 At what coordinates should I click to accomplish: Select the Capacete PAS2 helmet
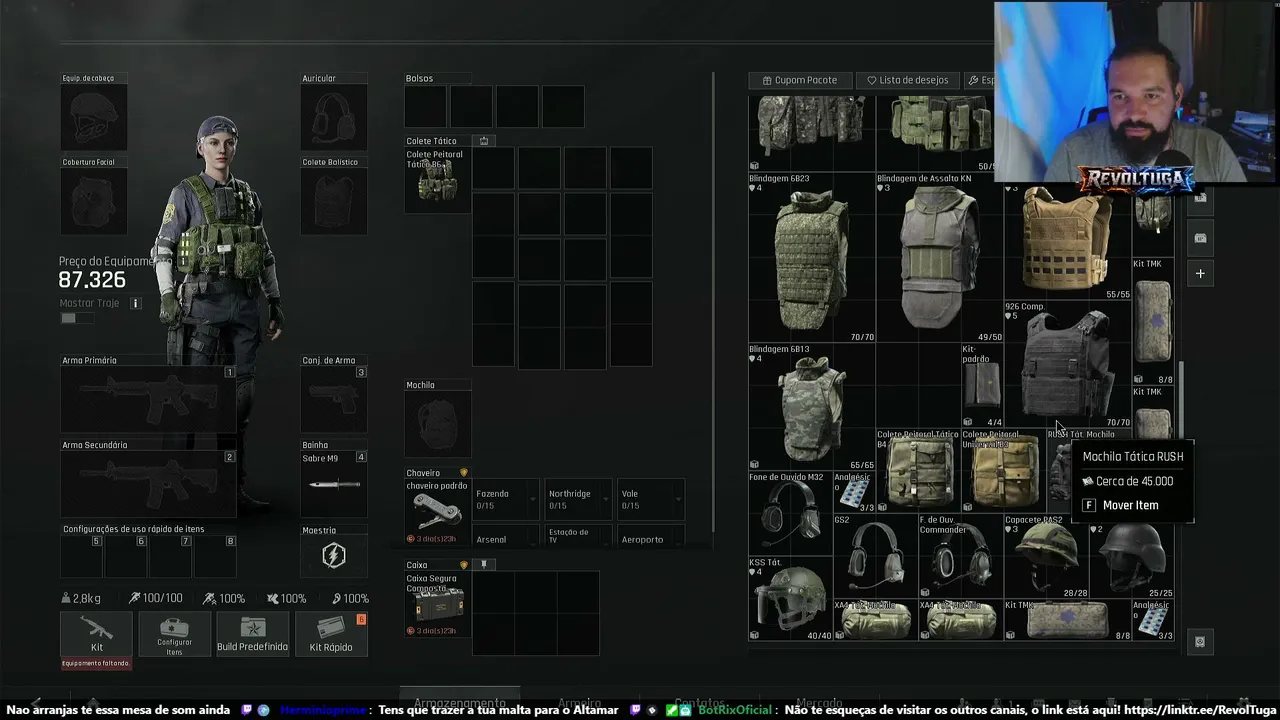(x=1045, y=555)
